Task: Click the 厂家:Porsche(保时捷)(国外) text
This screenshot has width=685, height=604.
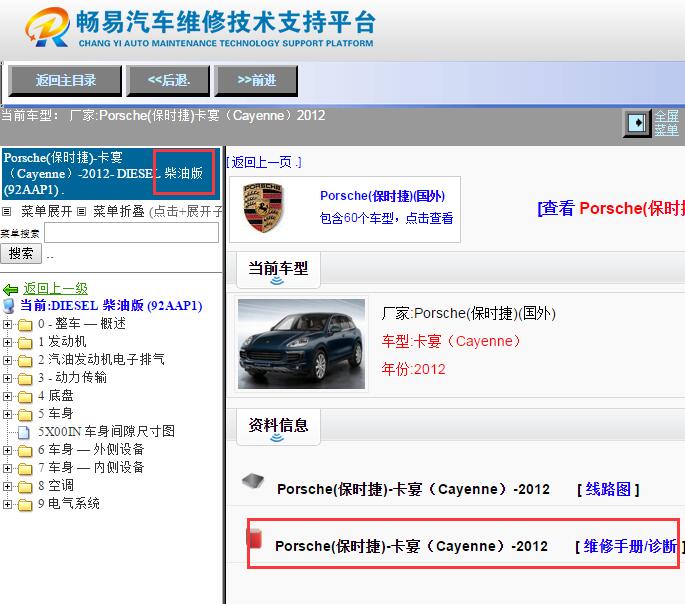Action: tap(468, 313)
